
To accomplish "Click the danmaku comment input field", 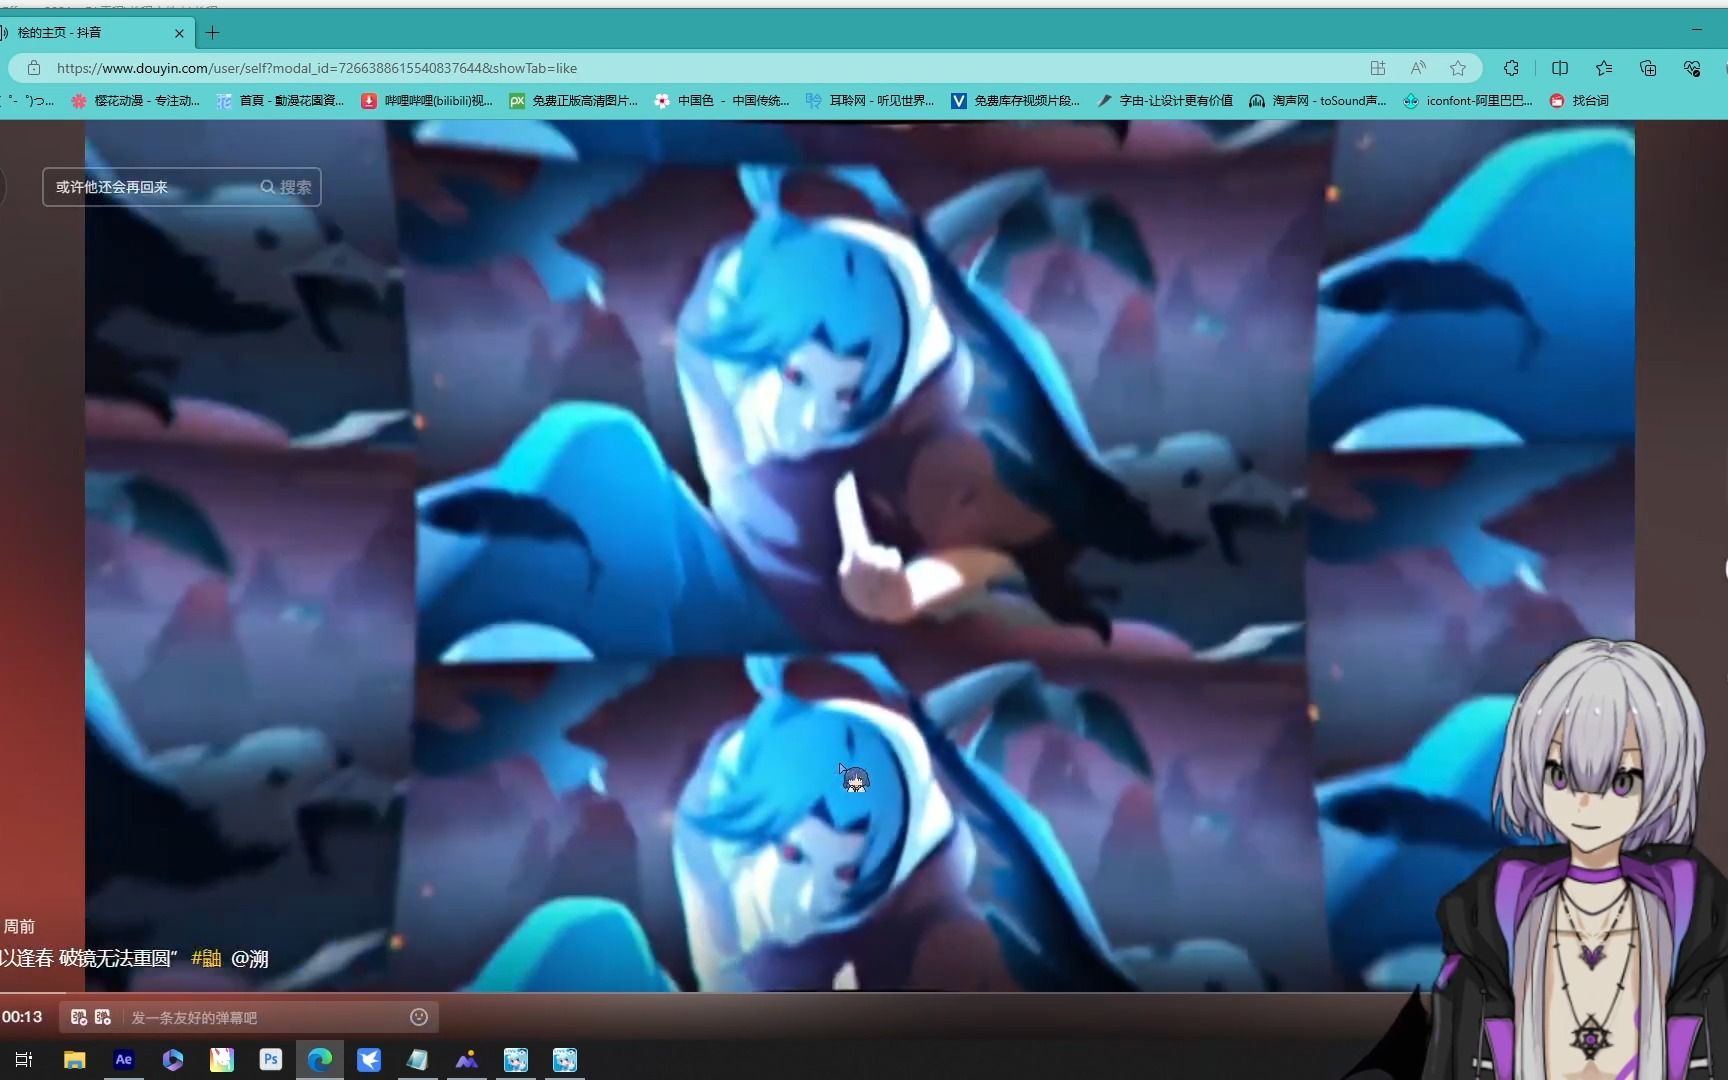I will coord(265,1017).
